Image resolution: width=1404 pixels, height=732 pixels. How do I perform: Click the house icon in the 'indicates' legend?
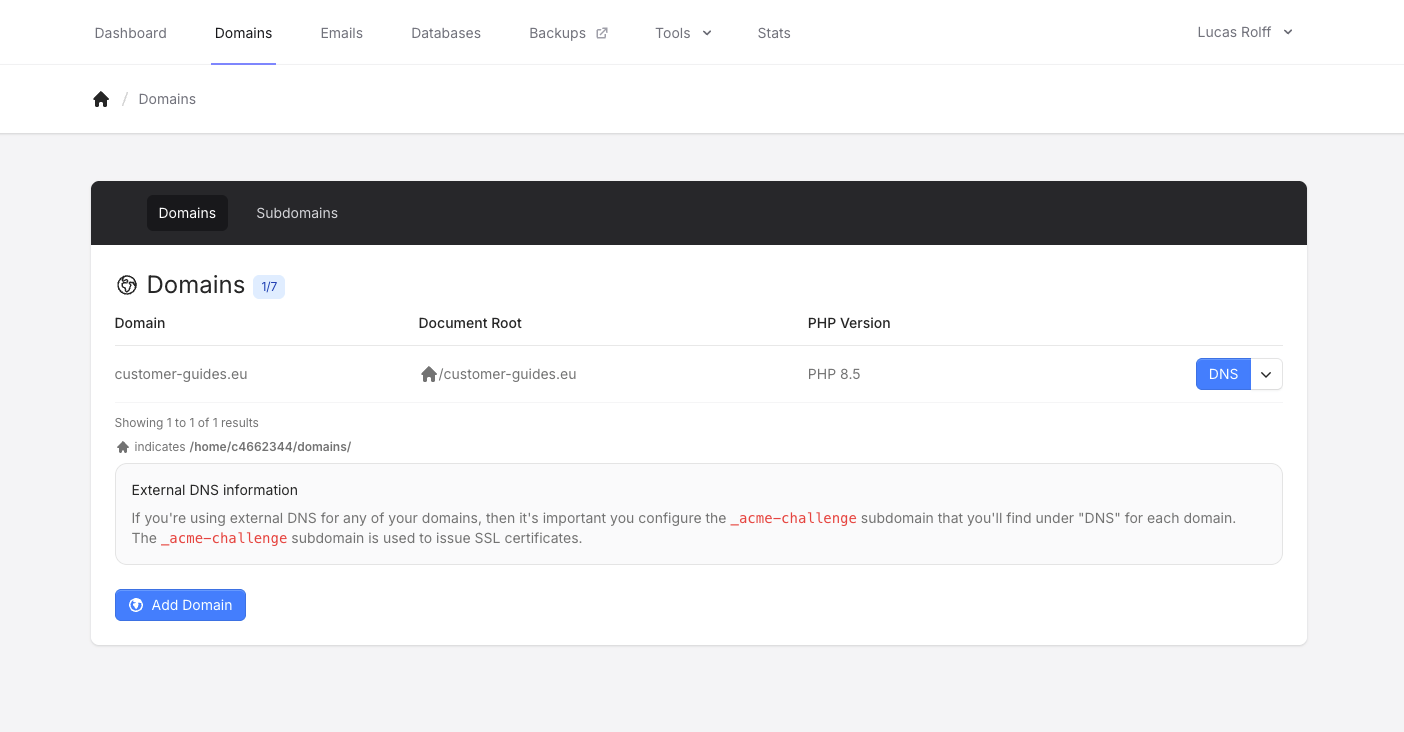[123, 447]
